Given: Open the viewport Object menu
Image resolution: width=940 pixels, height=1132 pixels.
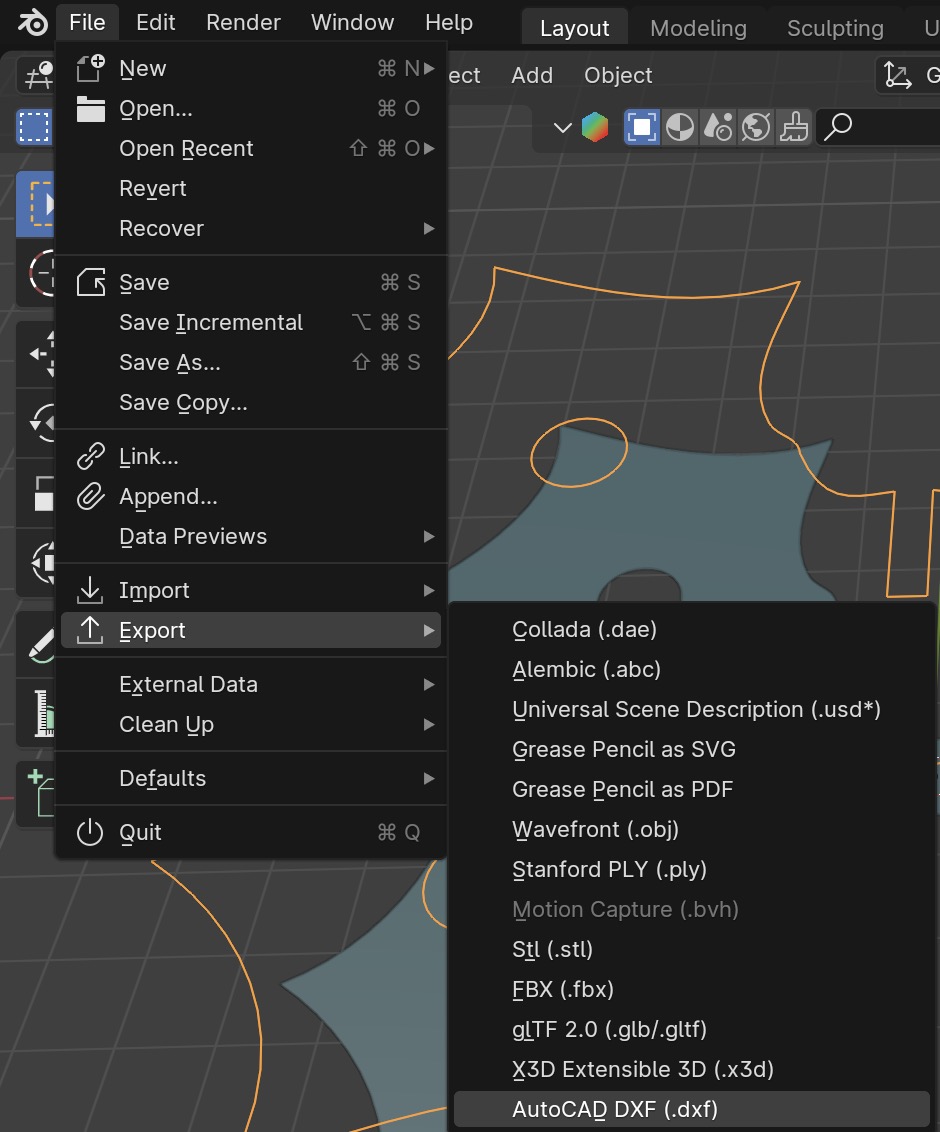Looking at the screenshot, I should click(x=618, y=75).
